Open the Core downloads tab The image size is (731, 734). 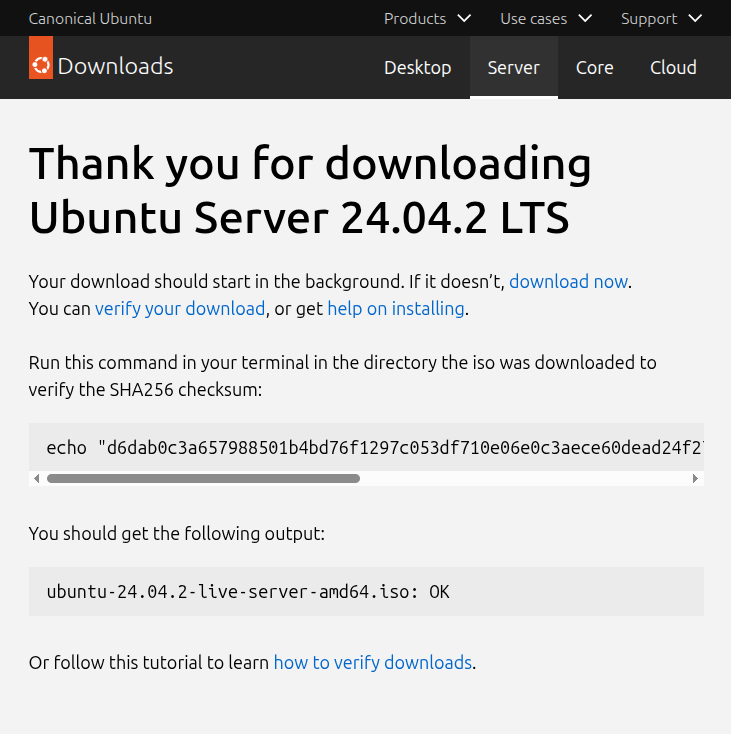(595, 68)
